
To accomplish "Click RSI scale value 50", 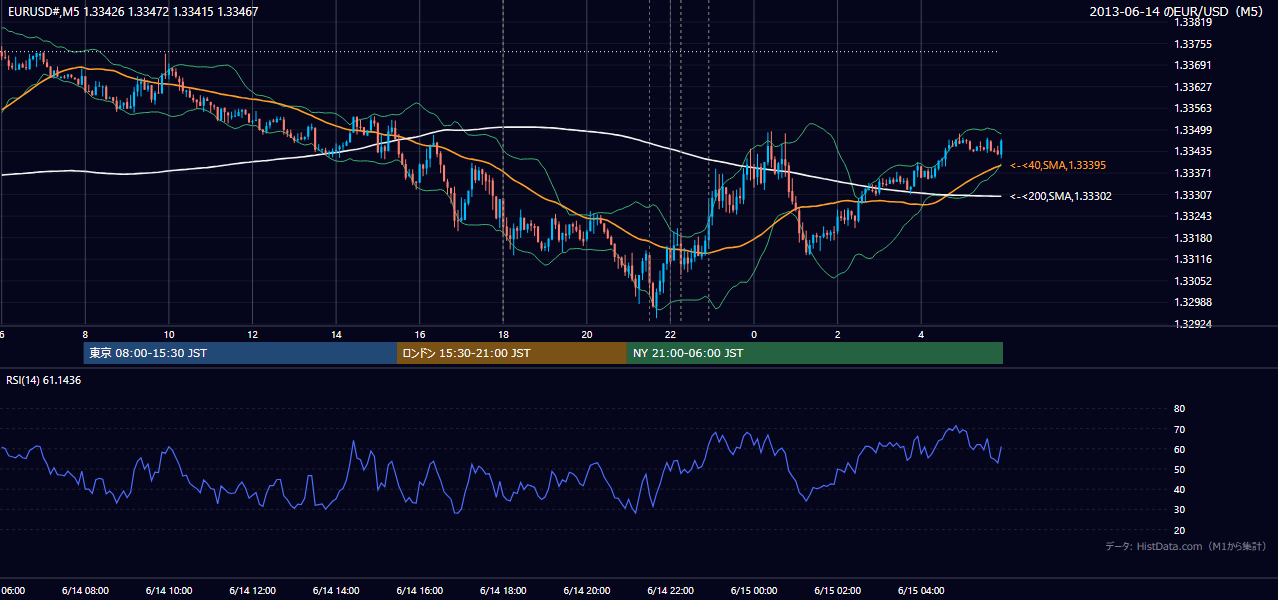I will click(x=1179, y=469).
